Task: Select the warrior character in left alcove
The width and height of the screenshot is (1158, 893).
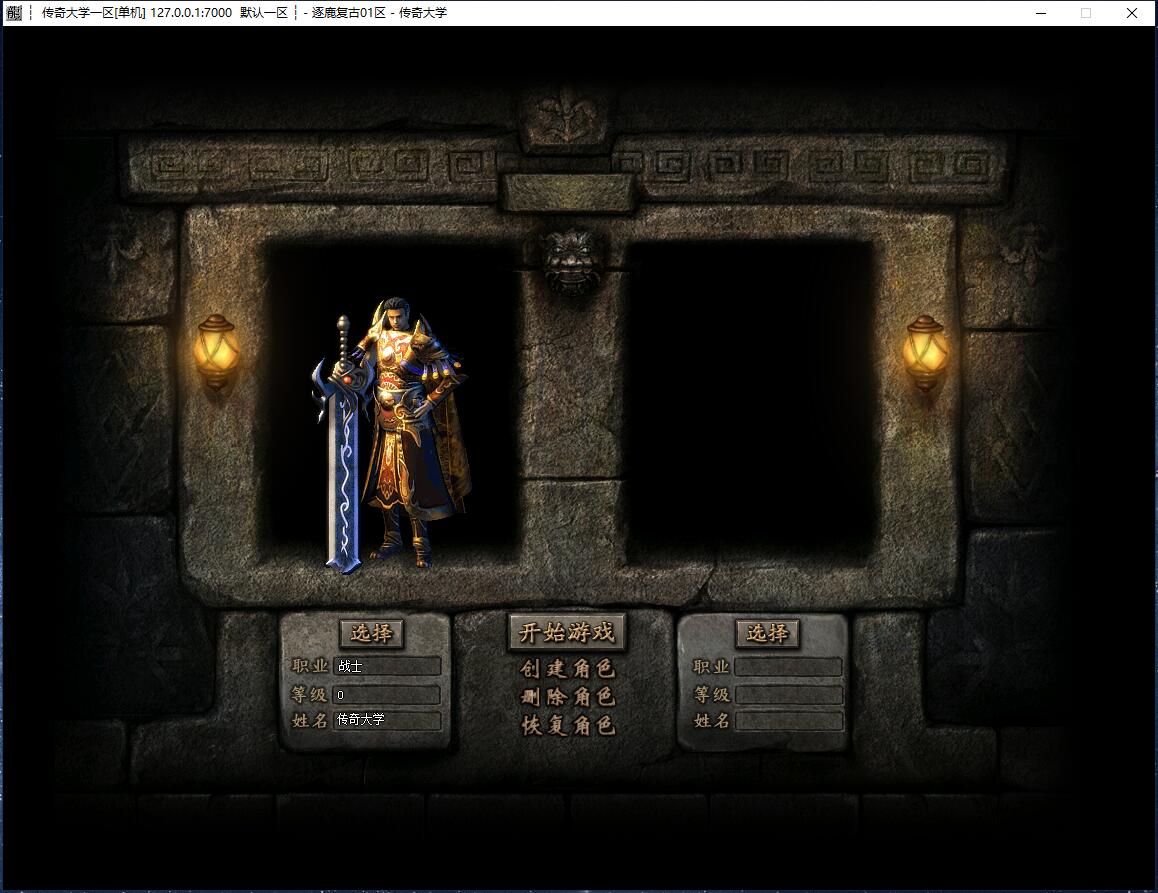Action: [391, 434]
